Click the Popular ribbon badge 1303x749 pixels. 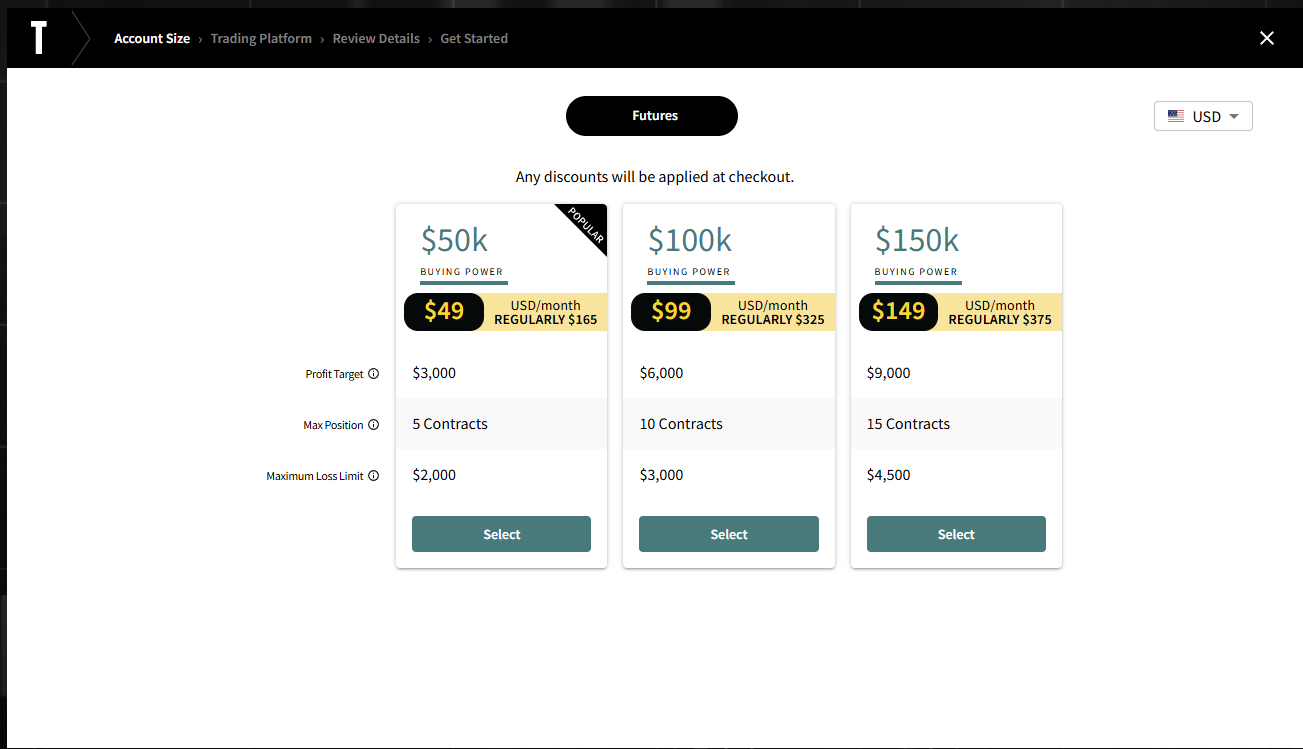click(585, 225)
